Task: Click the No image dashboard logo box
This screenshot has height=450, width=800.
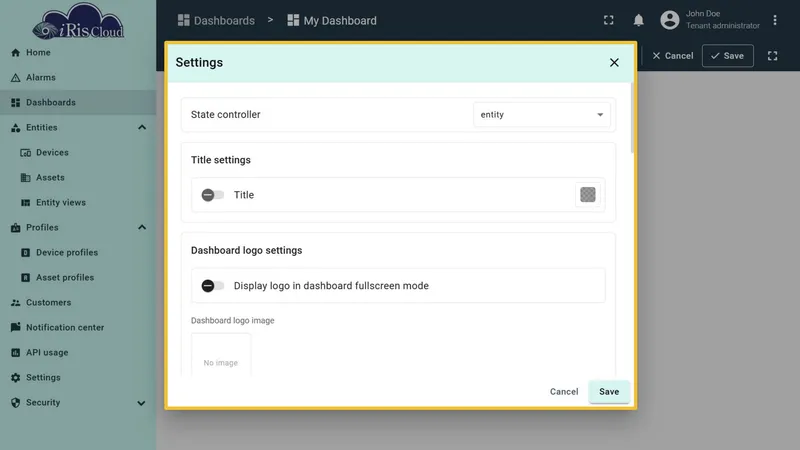Action: tap(221, 355)
